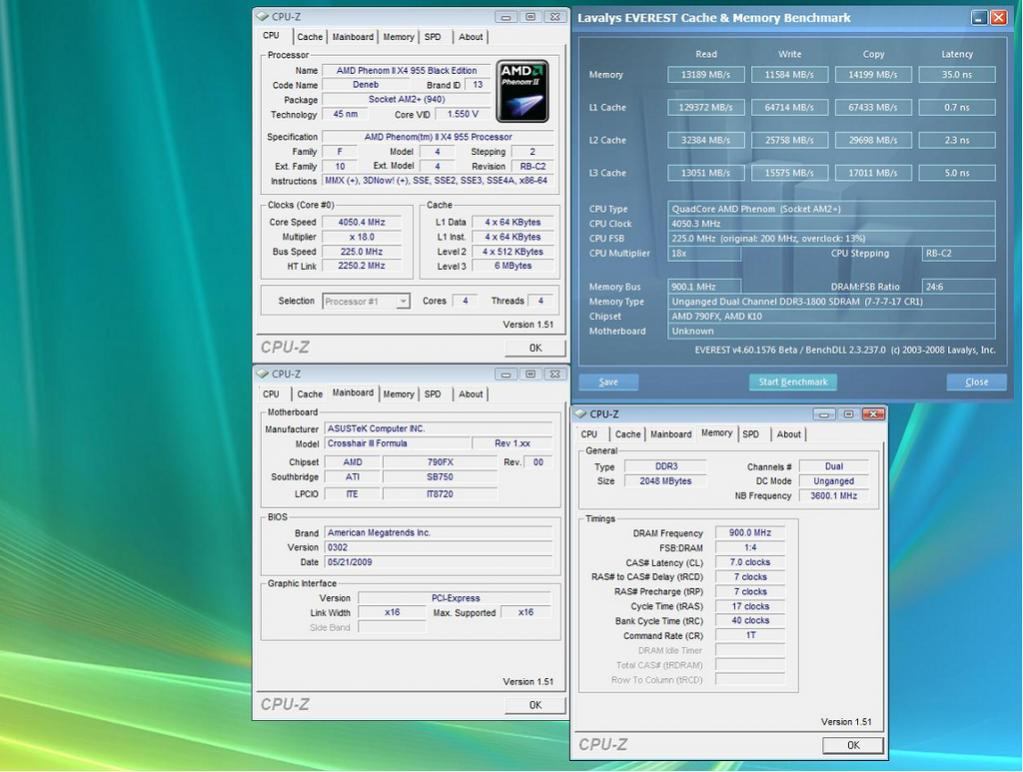This screenshot has width=1023, height=772.
Task: Minimize the EVEREST Cache & Memory Benchmark window
Action: coord(979,18)
